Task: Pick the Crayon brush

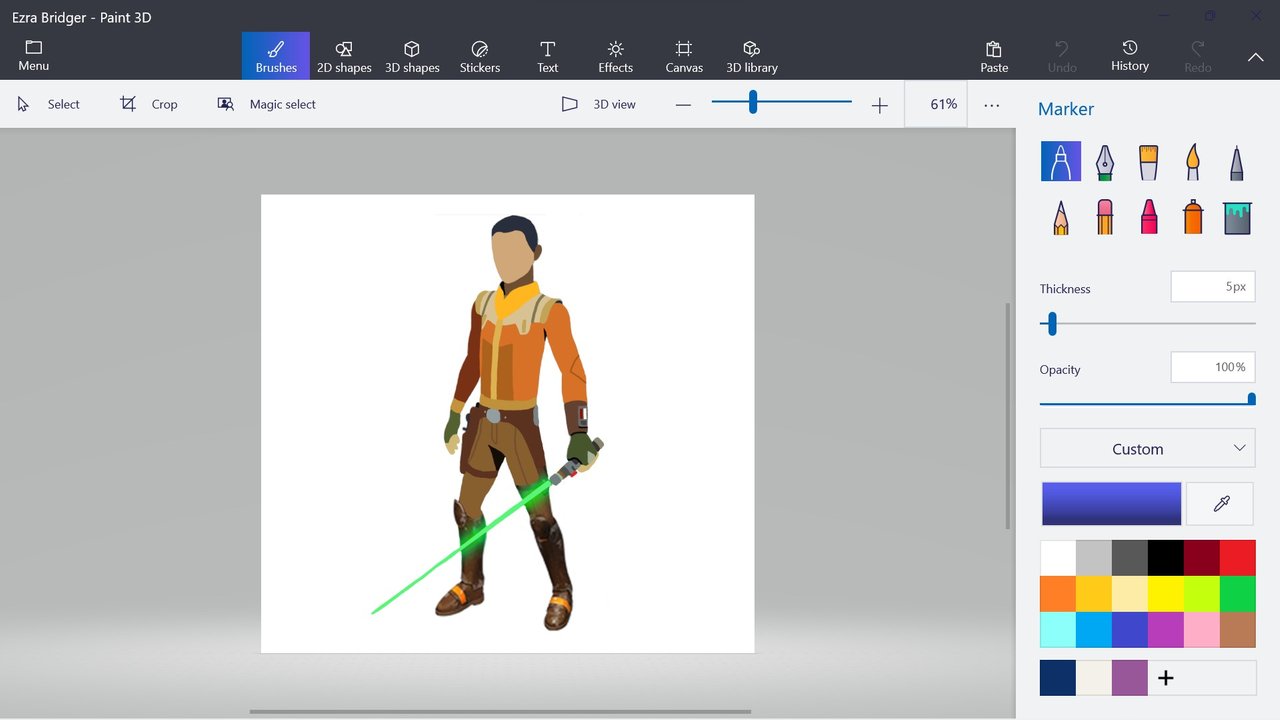Action: pos(1149,216)
